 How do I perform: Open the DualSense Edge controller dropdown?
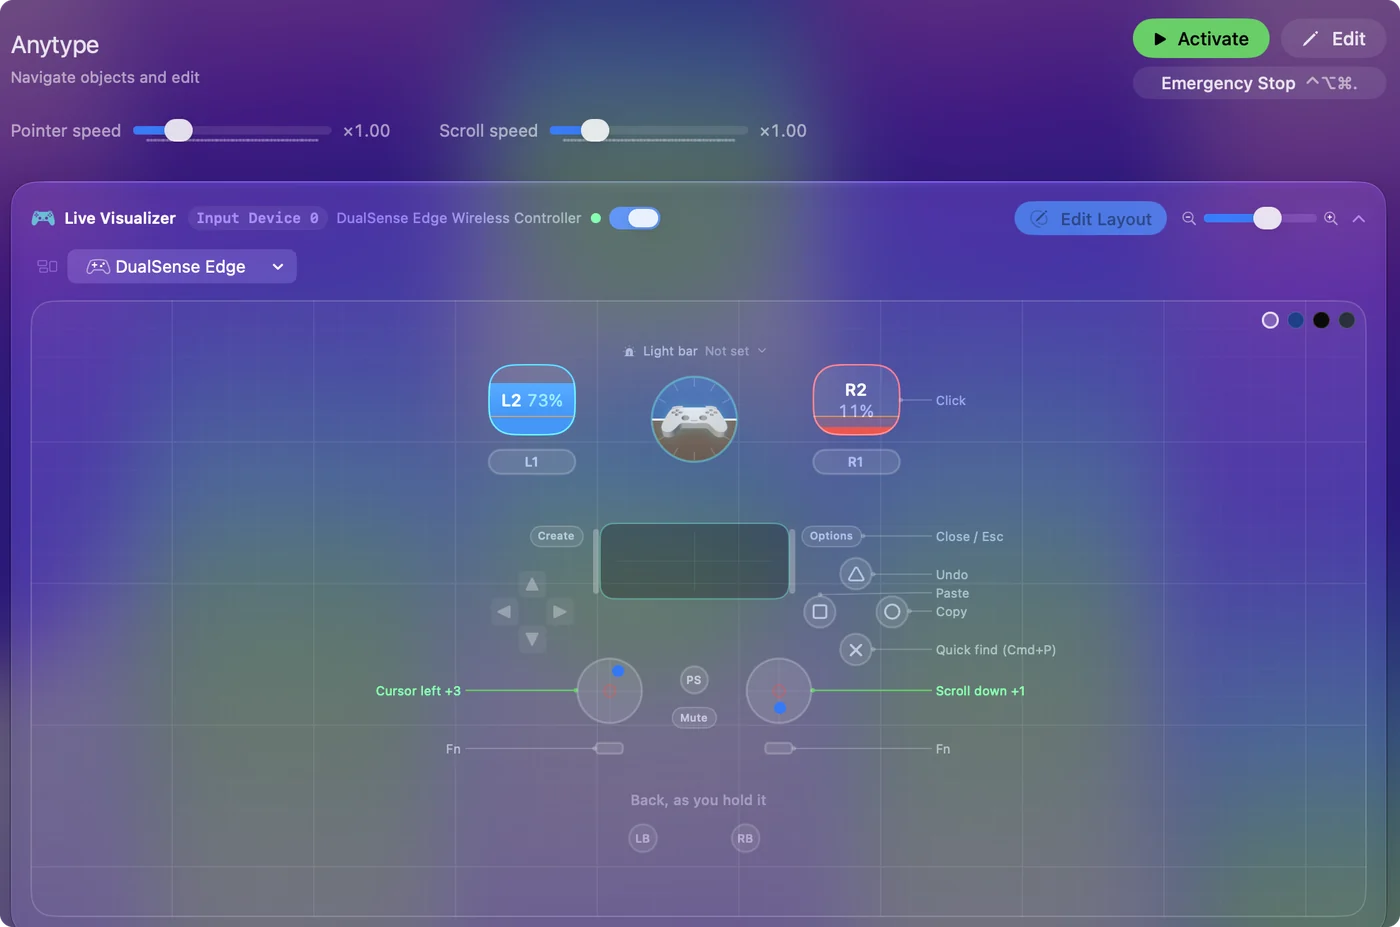182,266
